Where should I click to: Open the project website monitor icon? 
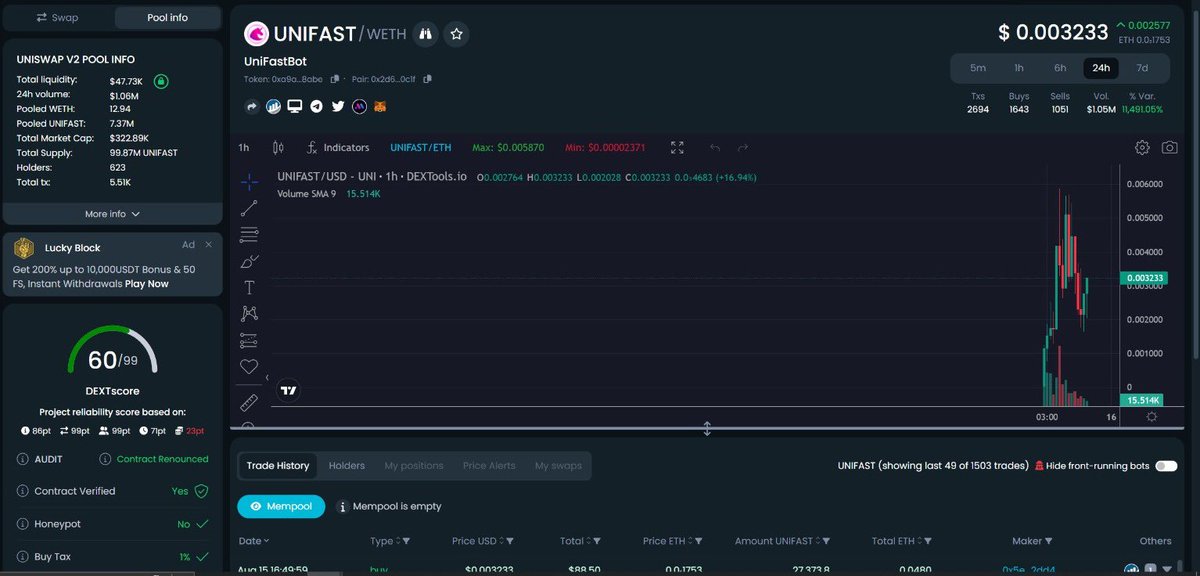pyautogui.click(x=294, y=106)
